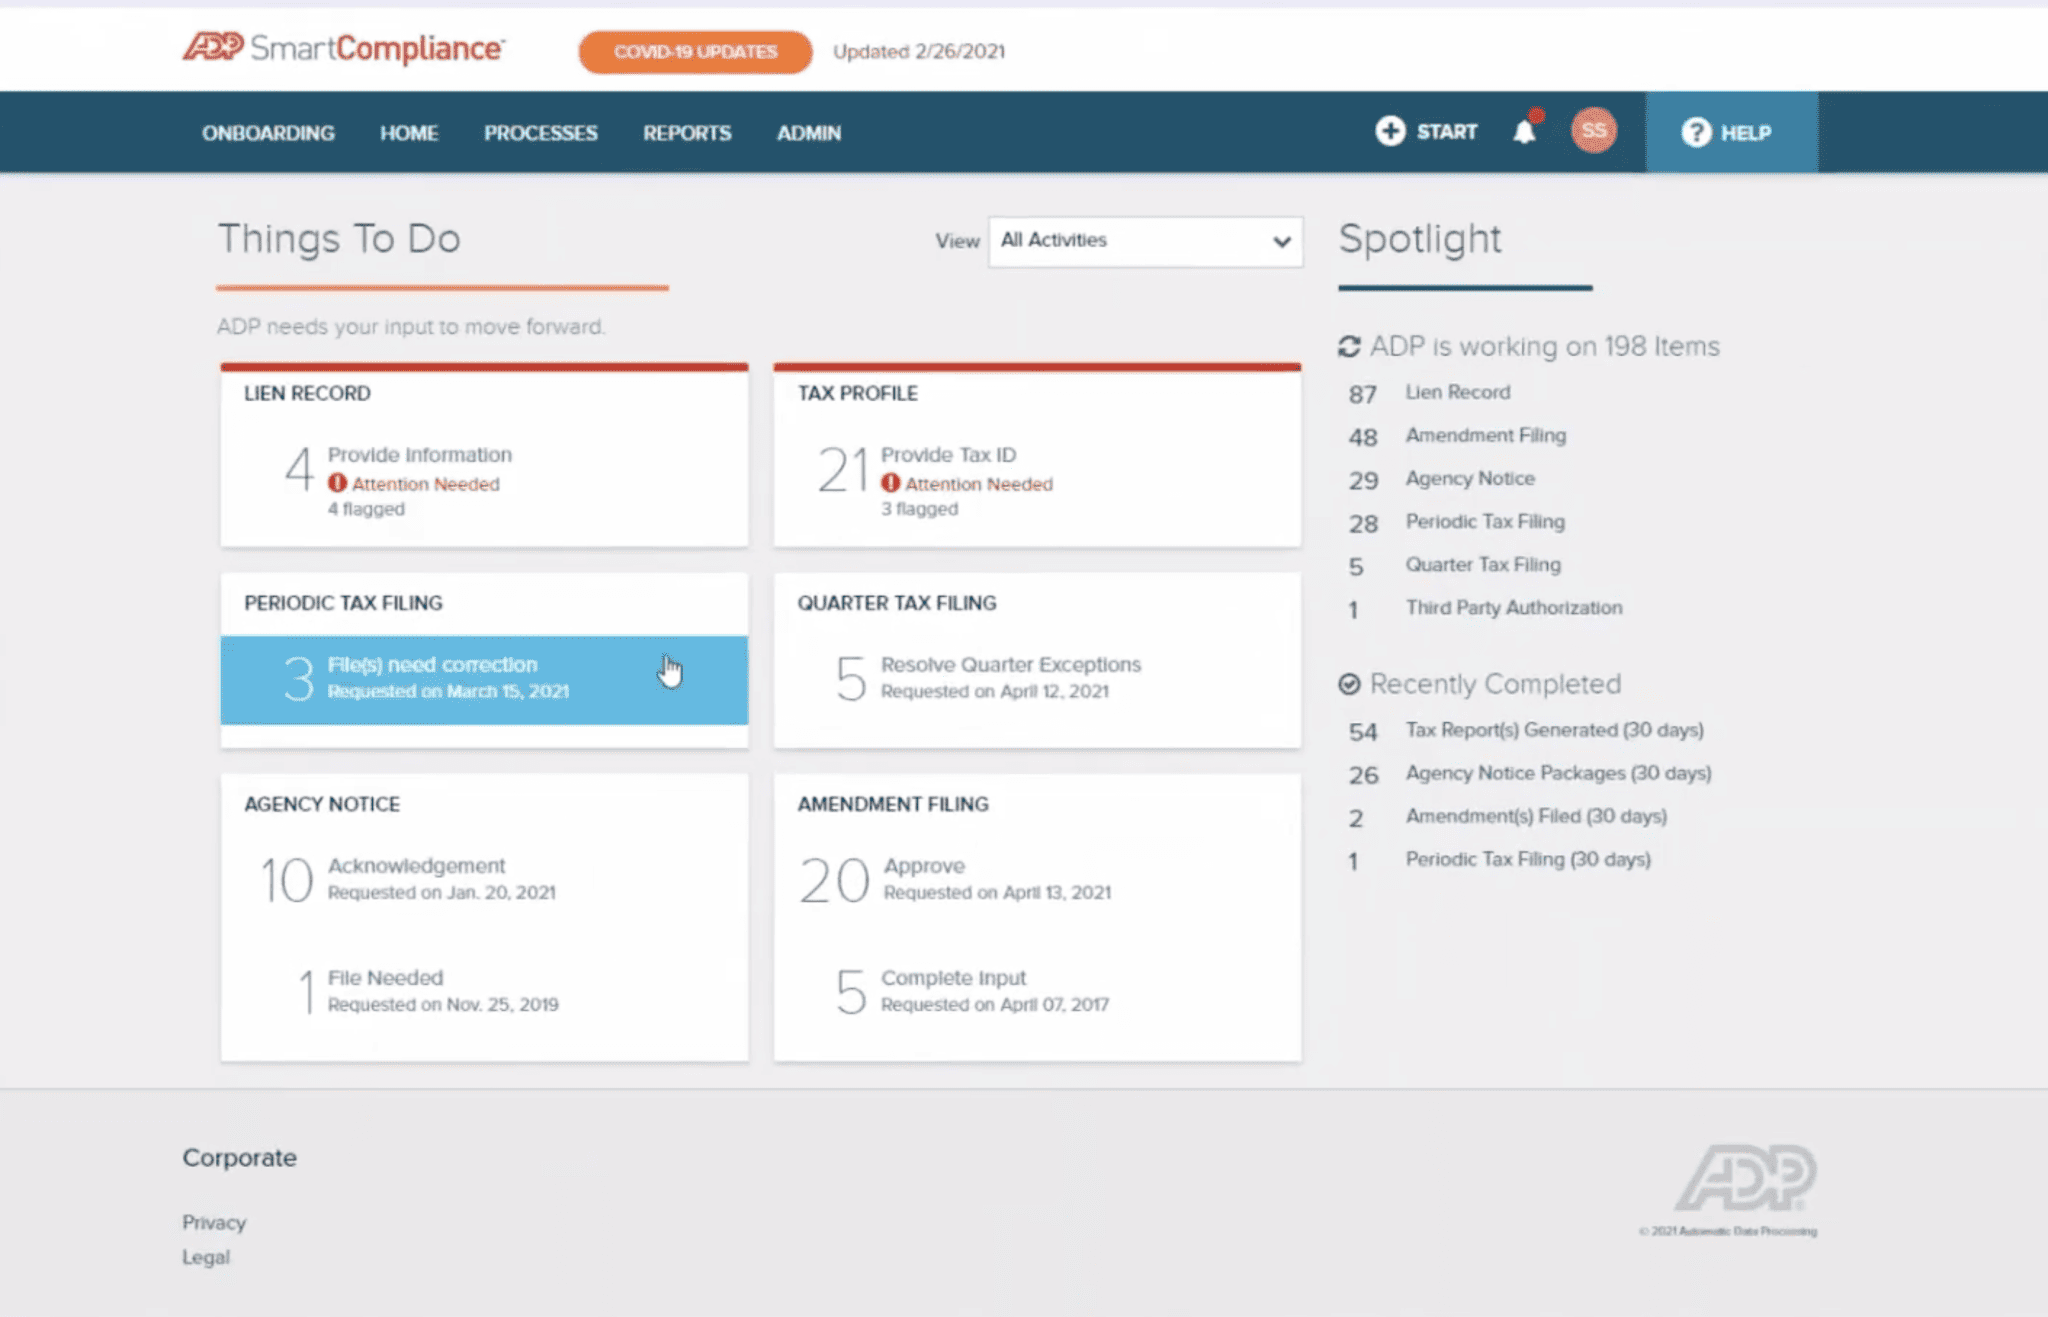This screenshot has width=2048, height=1317.
Task: Click the Recently Completed checkmark icon
Action: tap(1349, 684)
